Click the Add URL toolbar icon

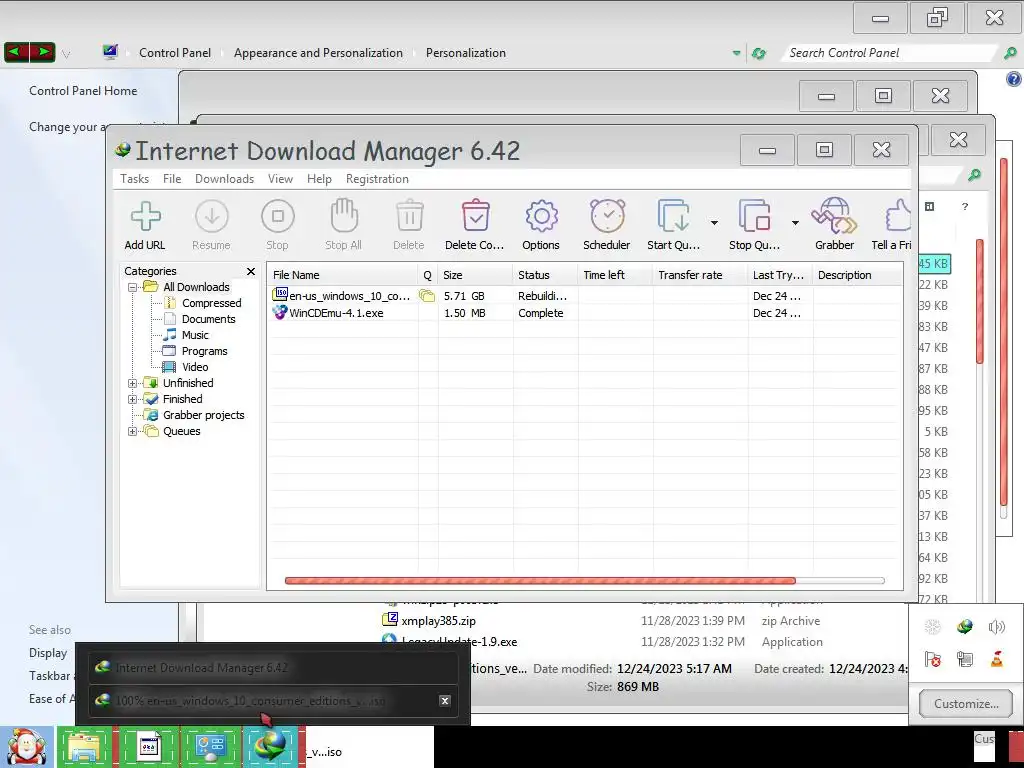coord(145,216)
